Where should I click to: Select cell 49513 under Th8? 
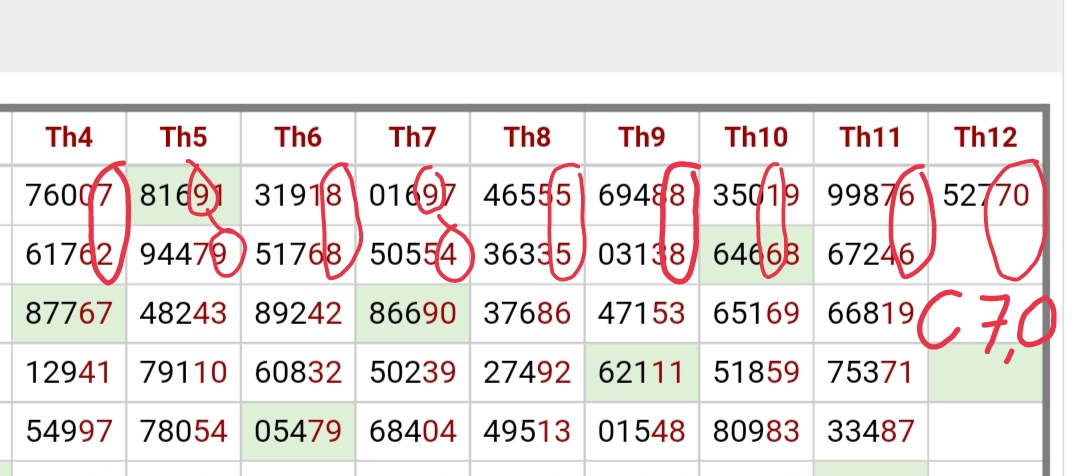[527, 432]
